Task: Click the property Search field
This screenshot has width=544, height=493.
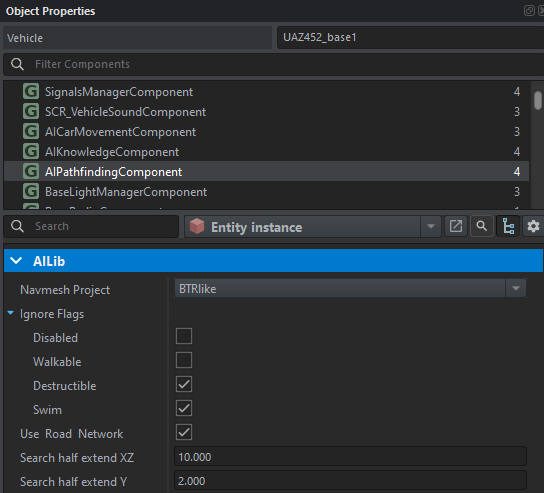Action: (91, 226)
